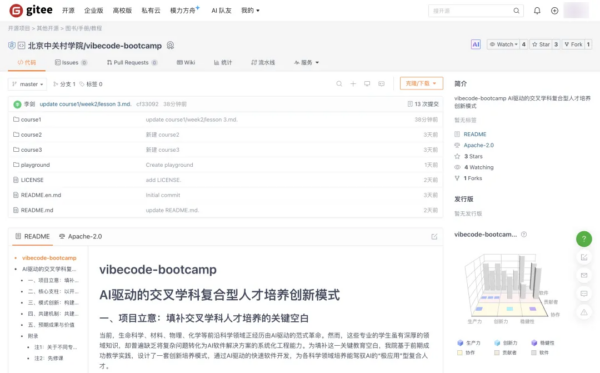Switch to the Wiki tab
This screenshot has width=600, height=373.
pos(186,62)
